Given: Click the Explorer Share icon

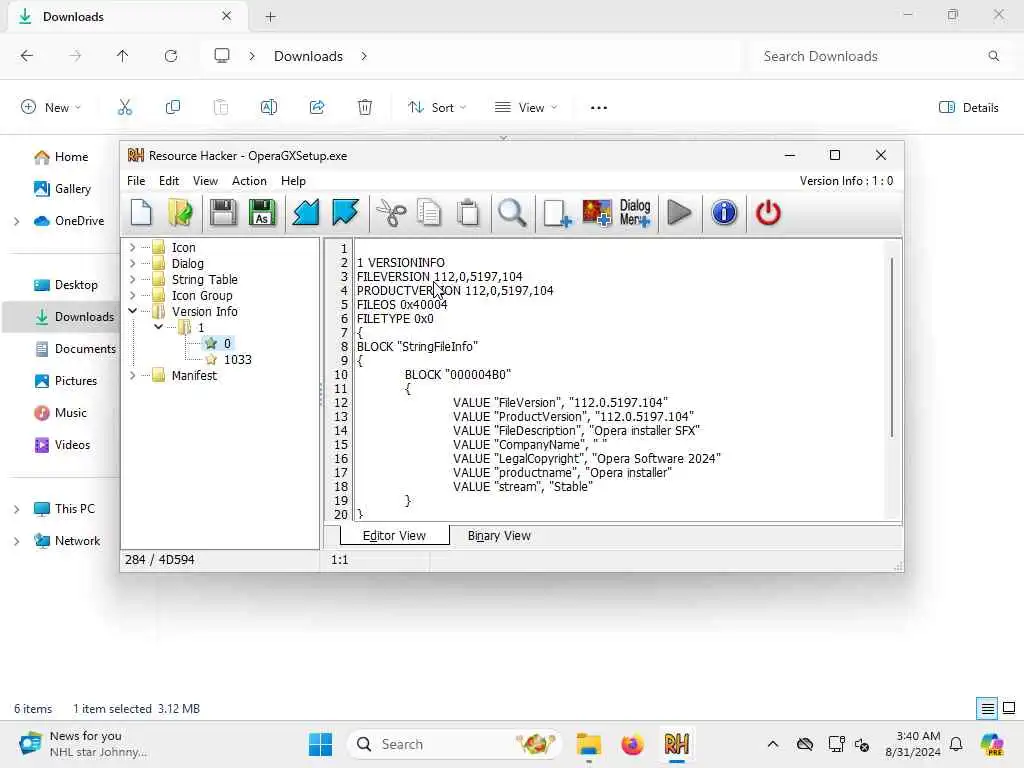Looking at the screenshot, I should pos(317,108).
